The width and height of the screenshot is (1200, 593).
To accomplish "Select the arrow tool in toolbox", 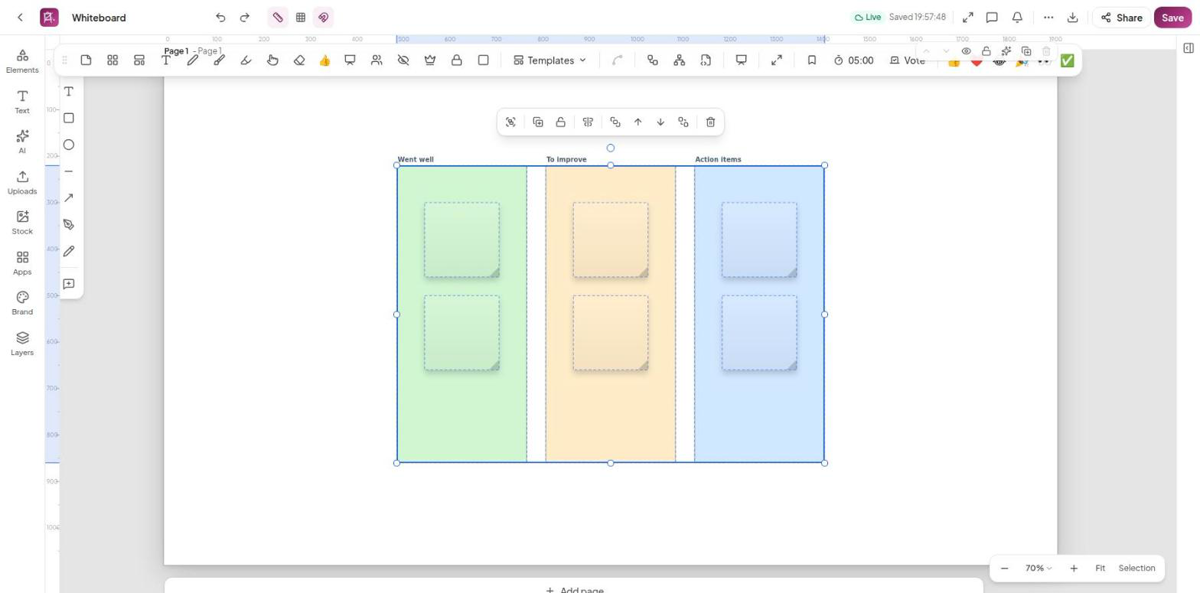I will 69,198.
